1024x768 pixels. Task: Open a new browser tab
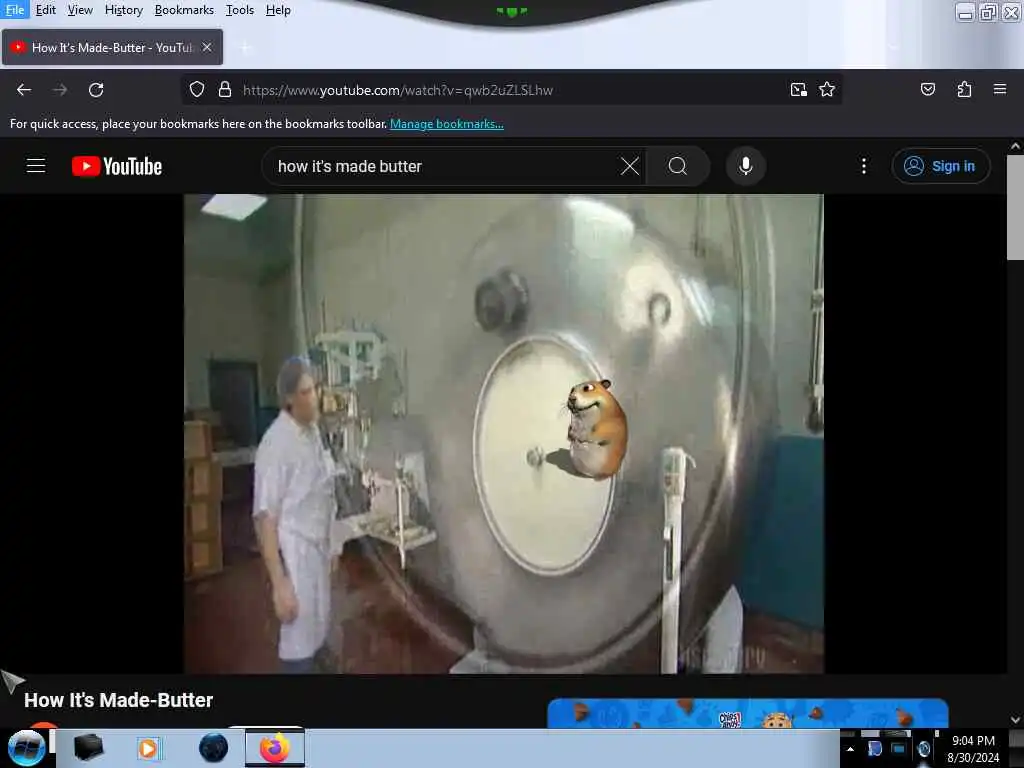click(x=245, y=47)
